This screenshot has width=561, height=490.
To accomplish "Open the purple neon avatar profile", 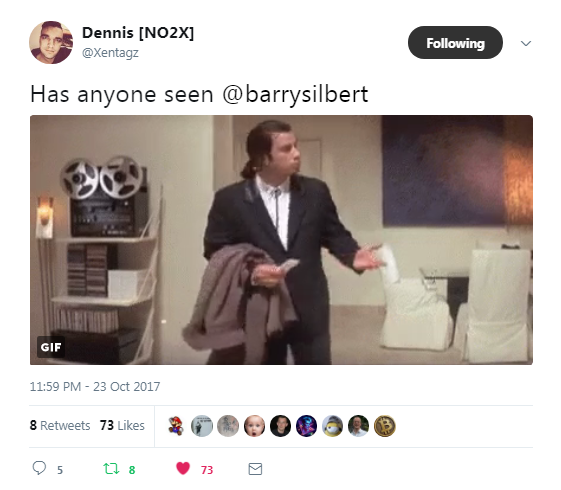I will tap(306, 426).
